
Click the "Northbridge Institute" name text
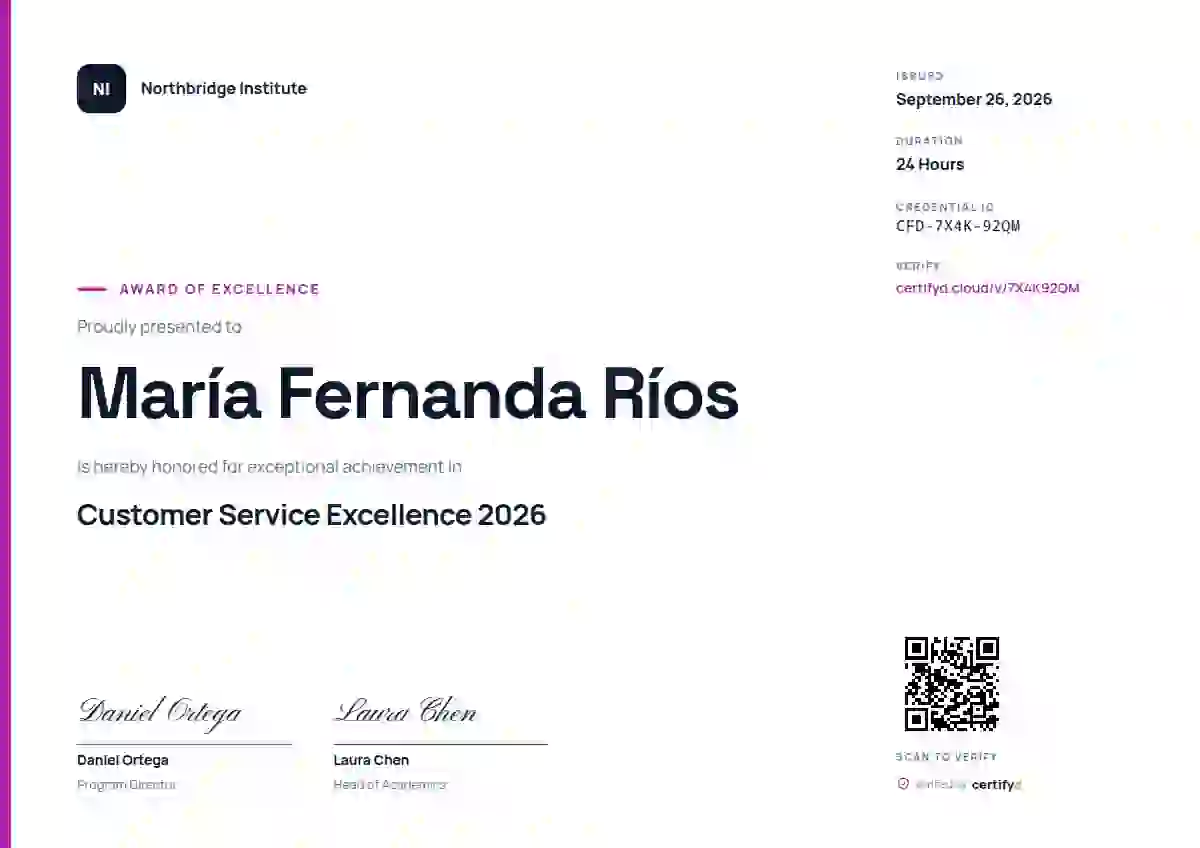coord(224,89)
